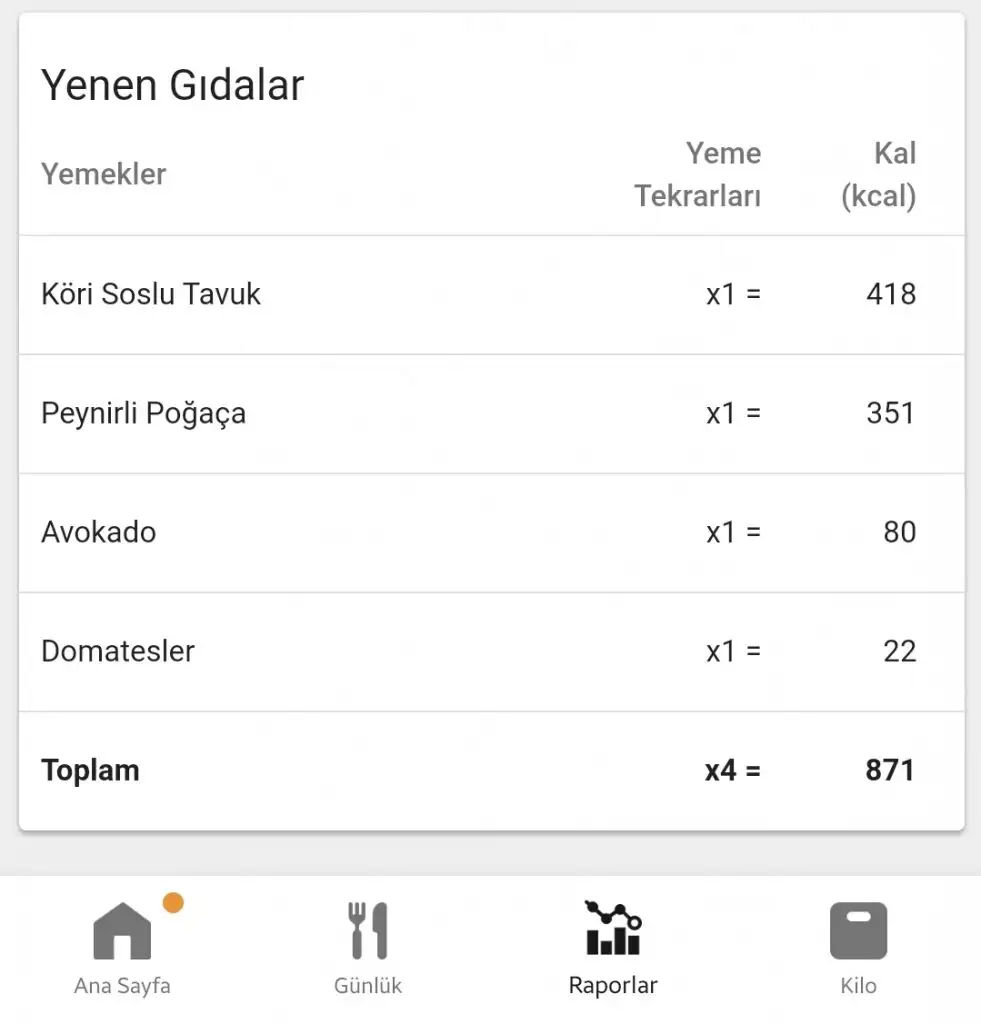Tap the Yemekler column header

(x=103, y=174)
